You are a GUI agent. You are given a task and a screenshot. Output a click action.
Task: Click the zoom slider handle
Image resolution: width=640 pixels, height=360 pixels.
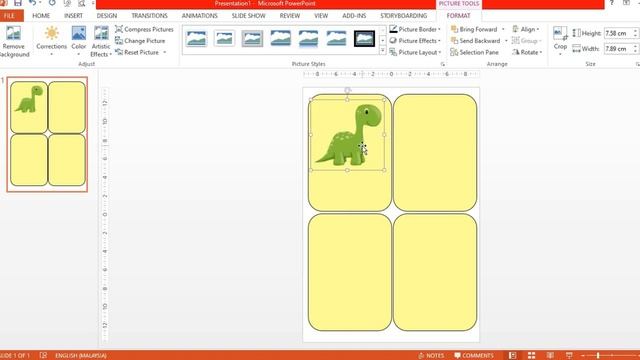598,356
